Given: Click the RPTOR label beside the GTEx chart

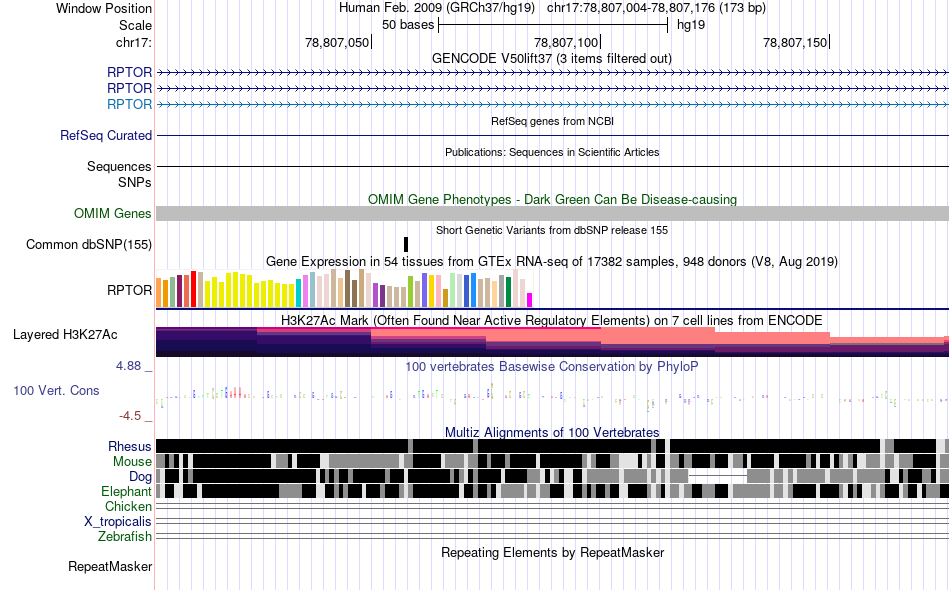Looking at the screenshot, I should [x=129, y=290].
